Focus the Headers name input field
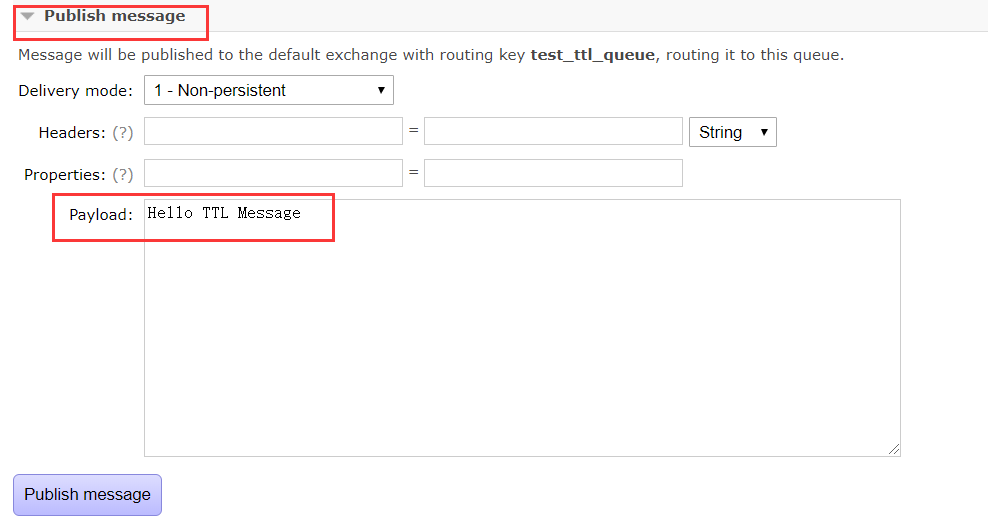The image size is (988, 530). coord(273,131)
